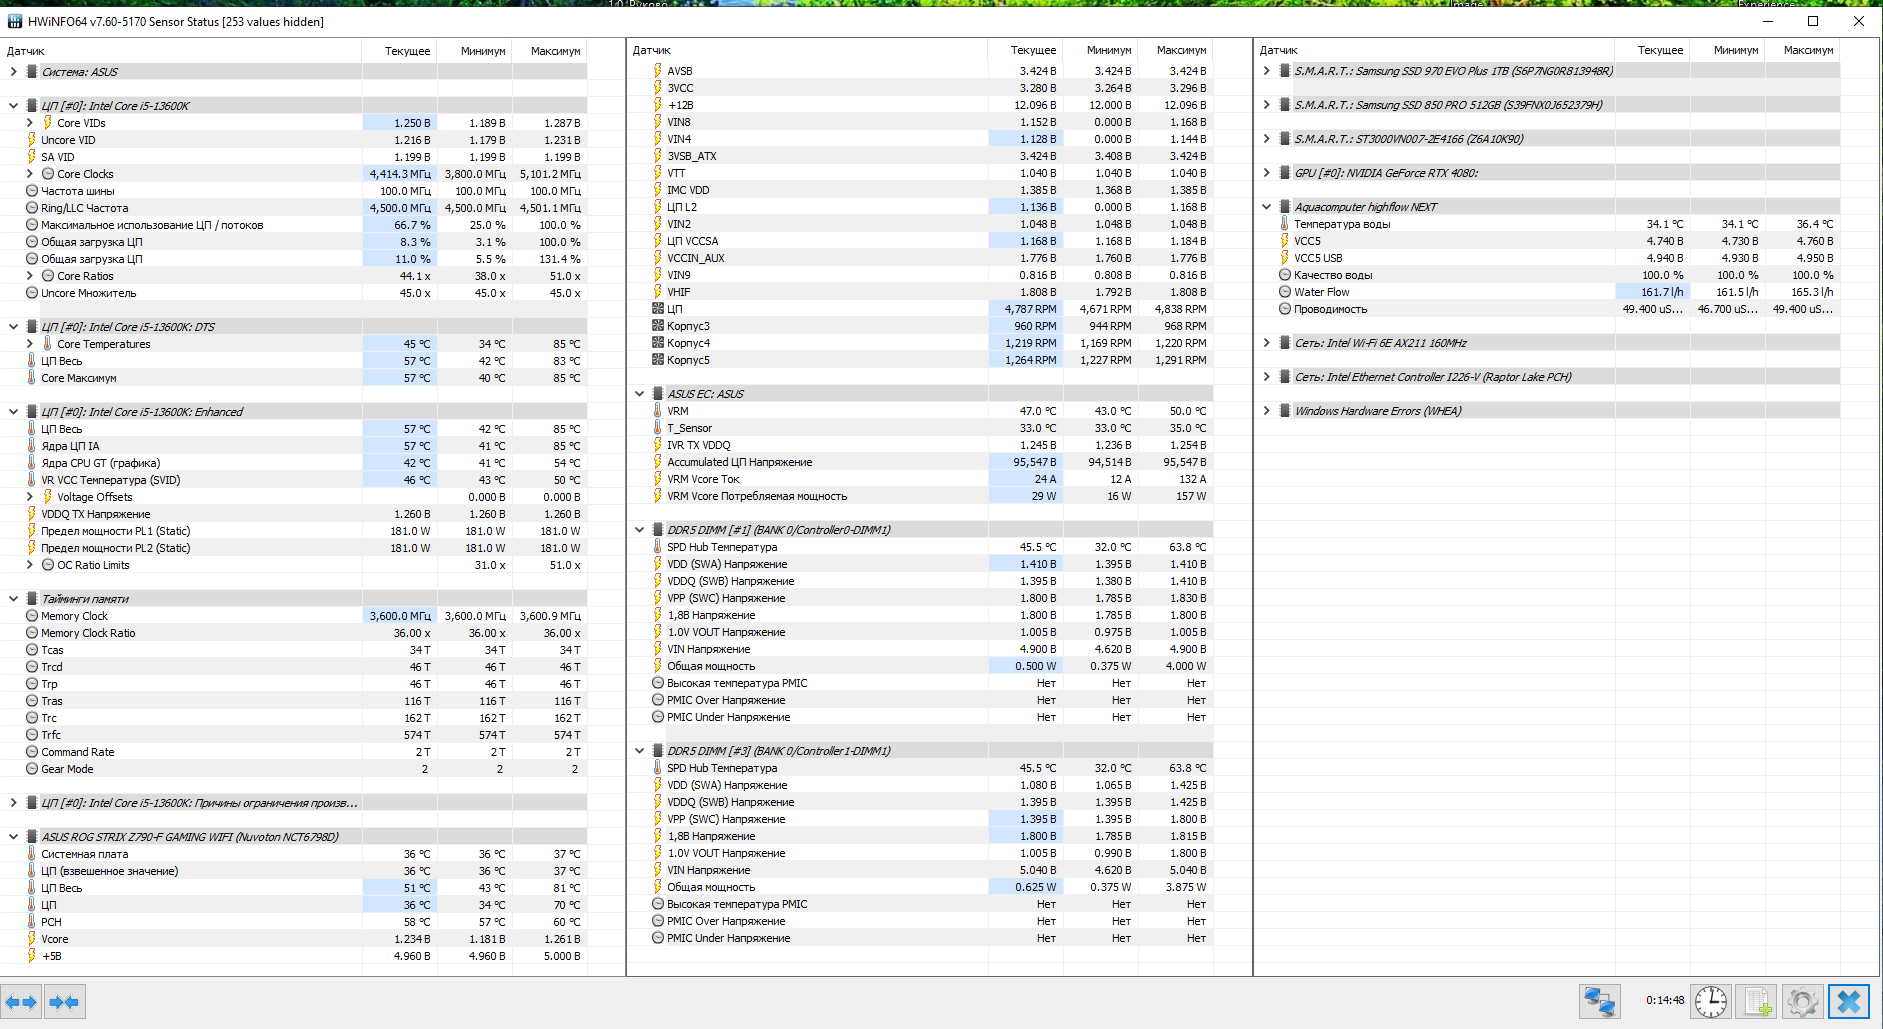The height and width of the screenshot is (1029, 1883).
Task: Click the expand-columns double arrow toolbar icon
Action: click(21, 1002)
